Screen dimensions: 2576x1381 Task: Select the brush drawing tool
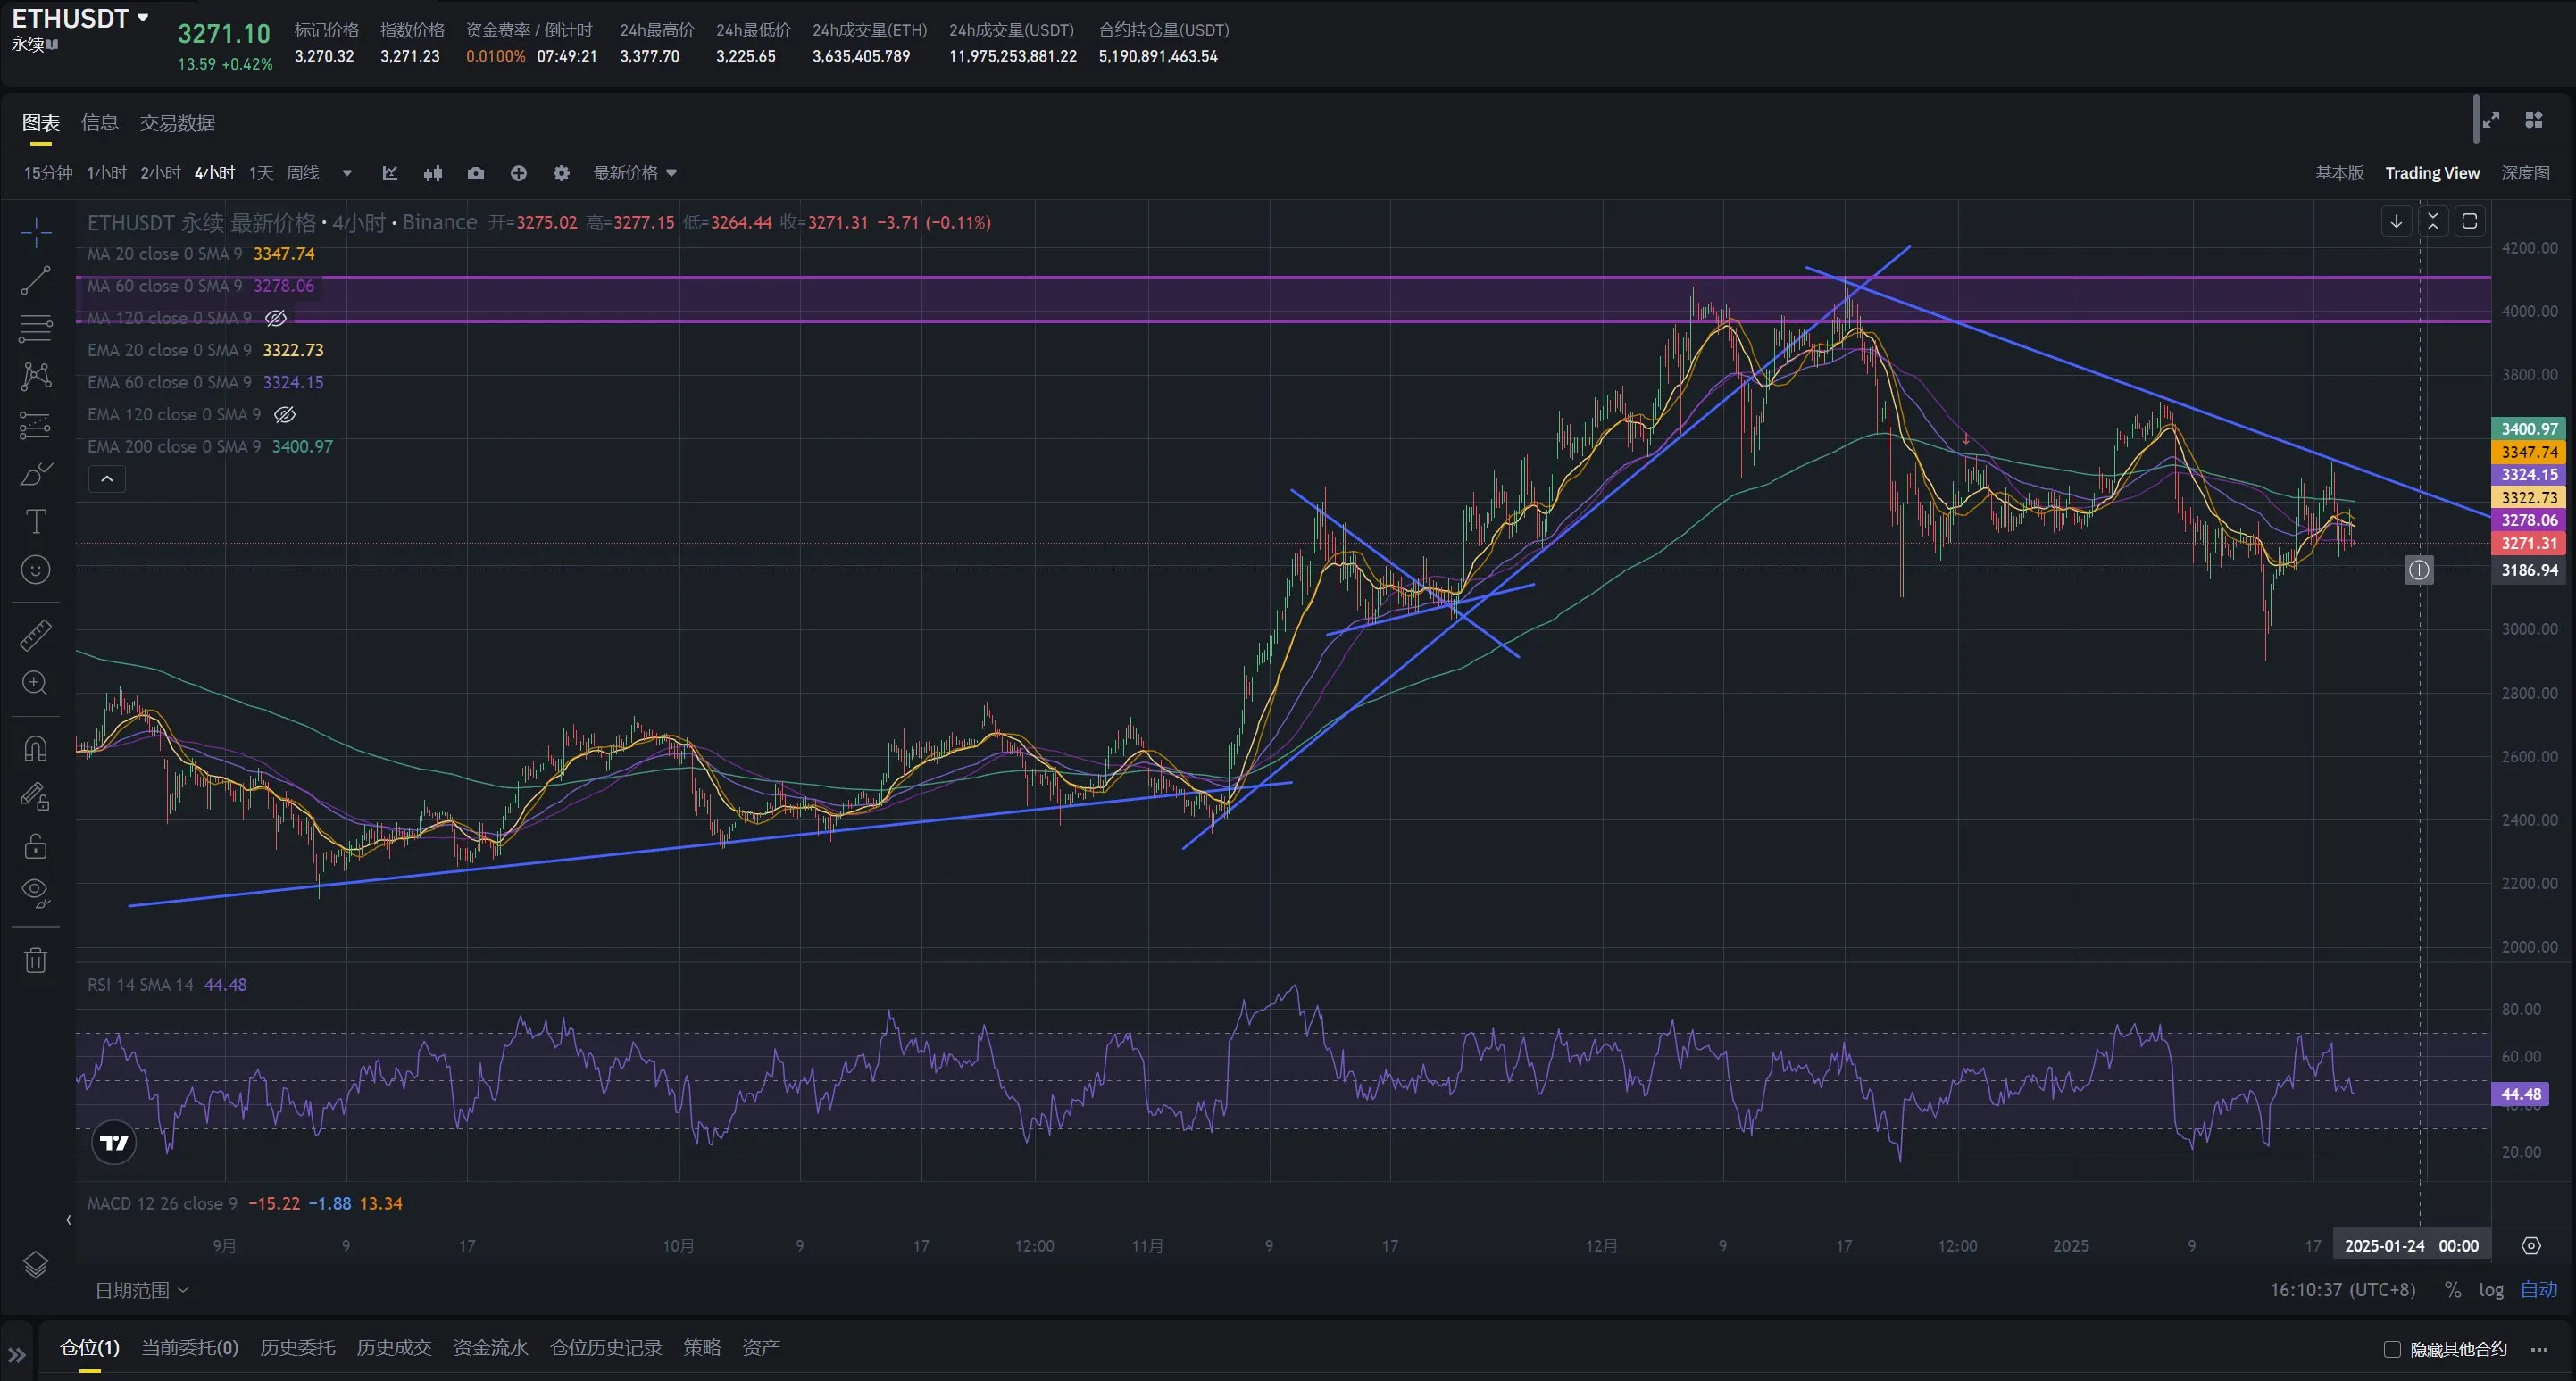coord(36,473)
